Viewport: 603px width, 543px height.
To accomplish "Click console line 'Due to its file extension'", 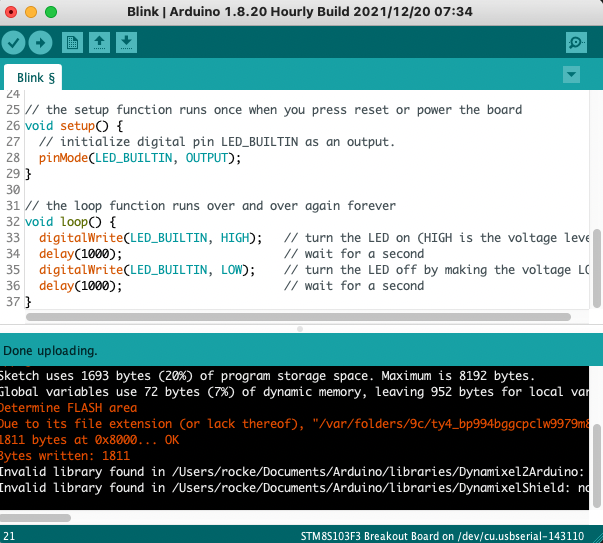I will (x=294, y=424).
